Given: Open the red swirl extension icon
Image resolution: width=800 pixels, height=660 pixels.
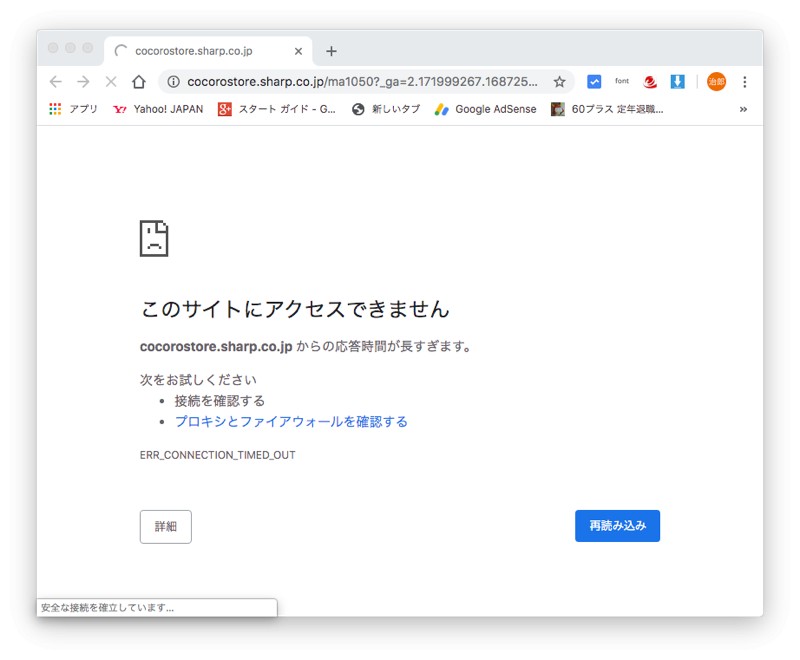Looking at the screenshot, I should 650,82.
